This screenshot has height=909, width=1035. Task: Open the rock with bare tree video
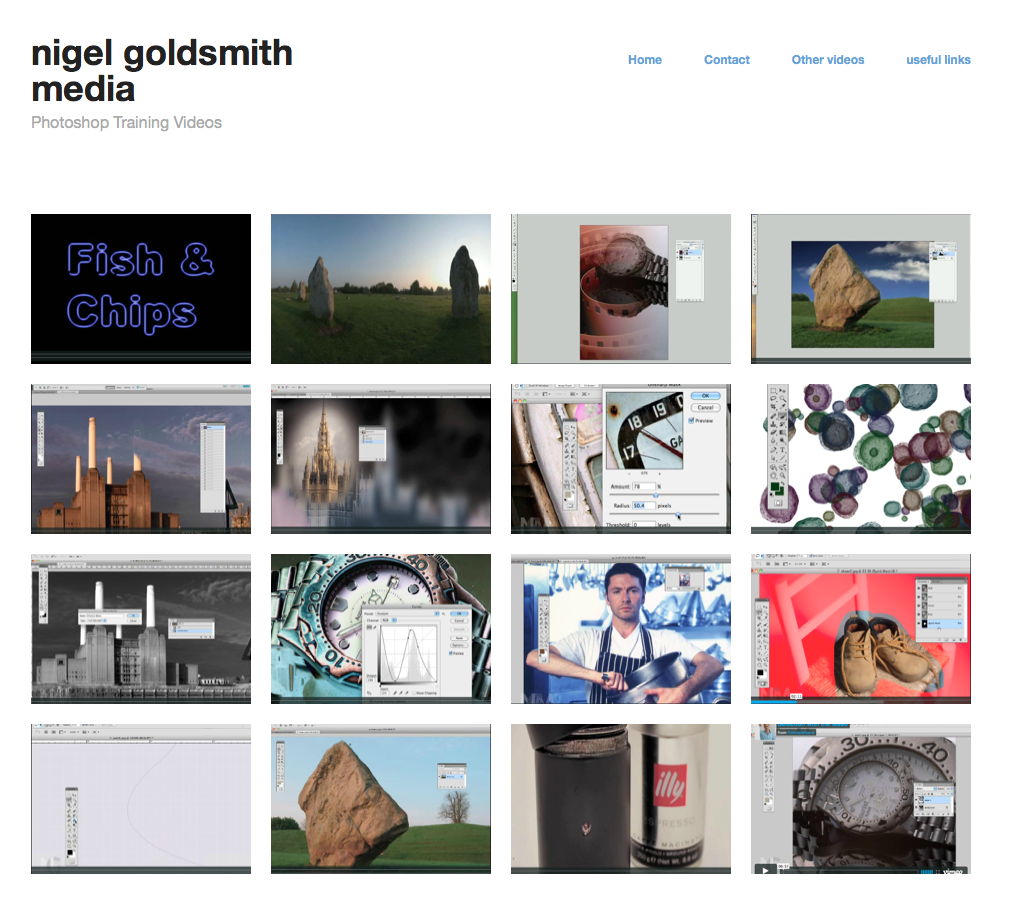click(x=381, y=799)
